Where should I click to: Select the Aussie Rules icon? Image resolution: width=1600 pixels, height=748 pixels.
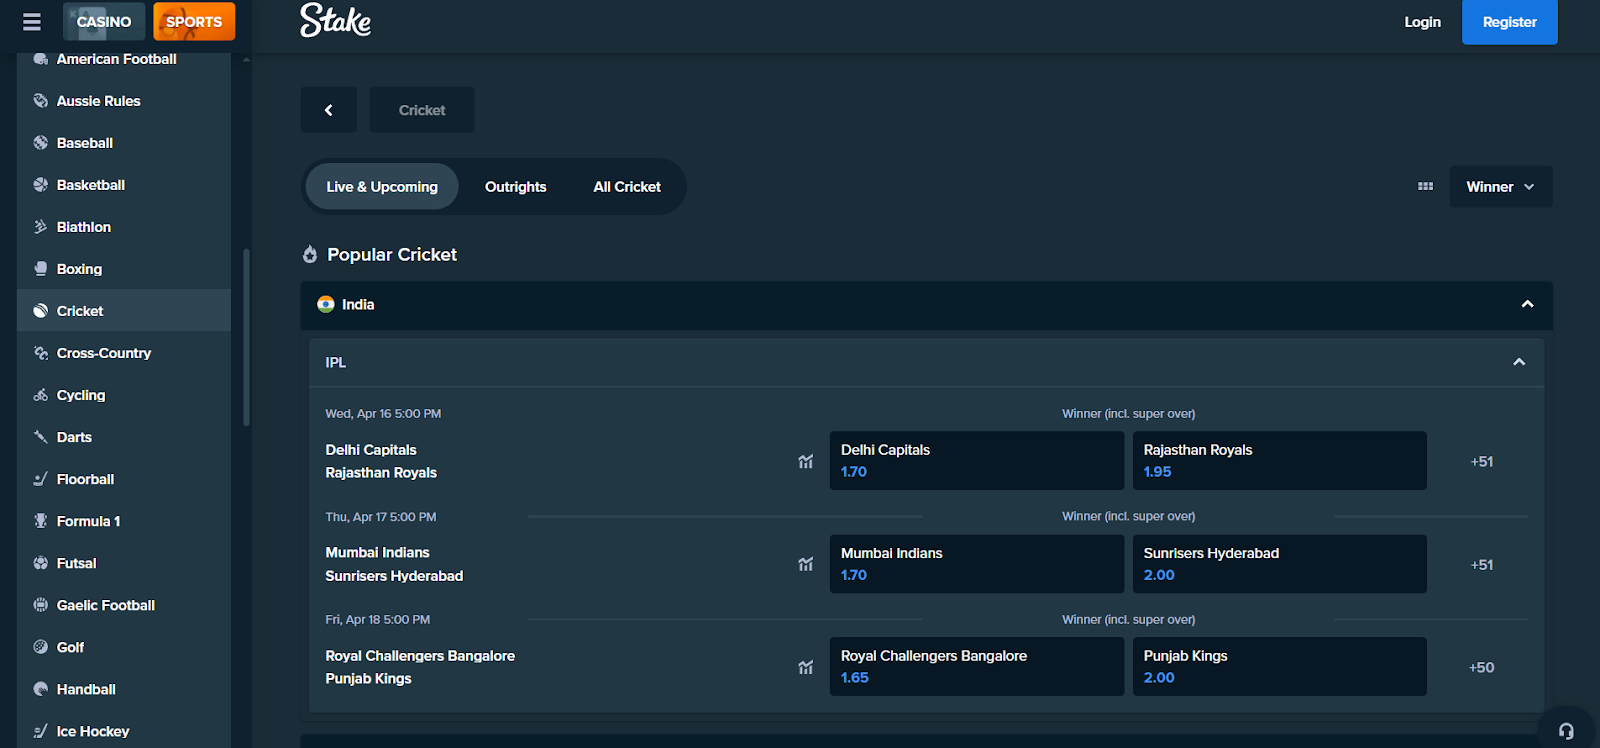[40, 101]
